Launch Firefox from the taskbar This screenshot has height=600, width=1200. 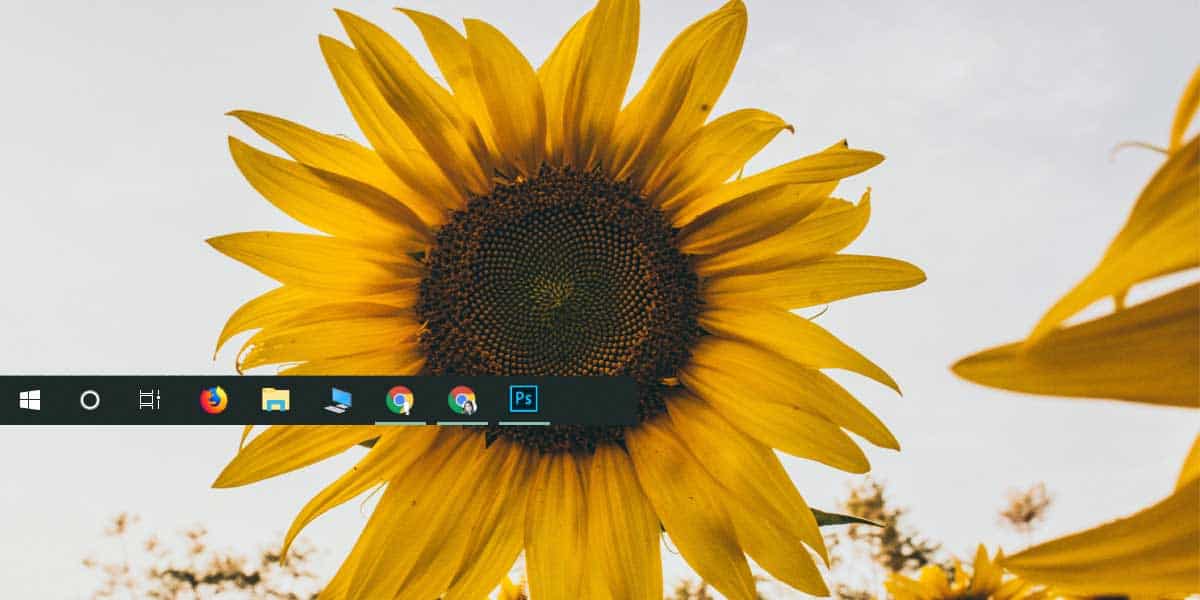click(213, 400)
